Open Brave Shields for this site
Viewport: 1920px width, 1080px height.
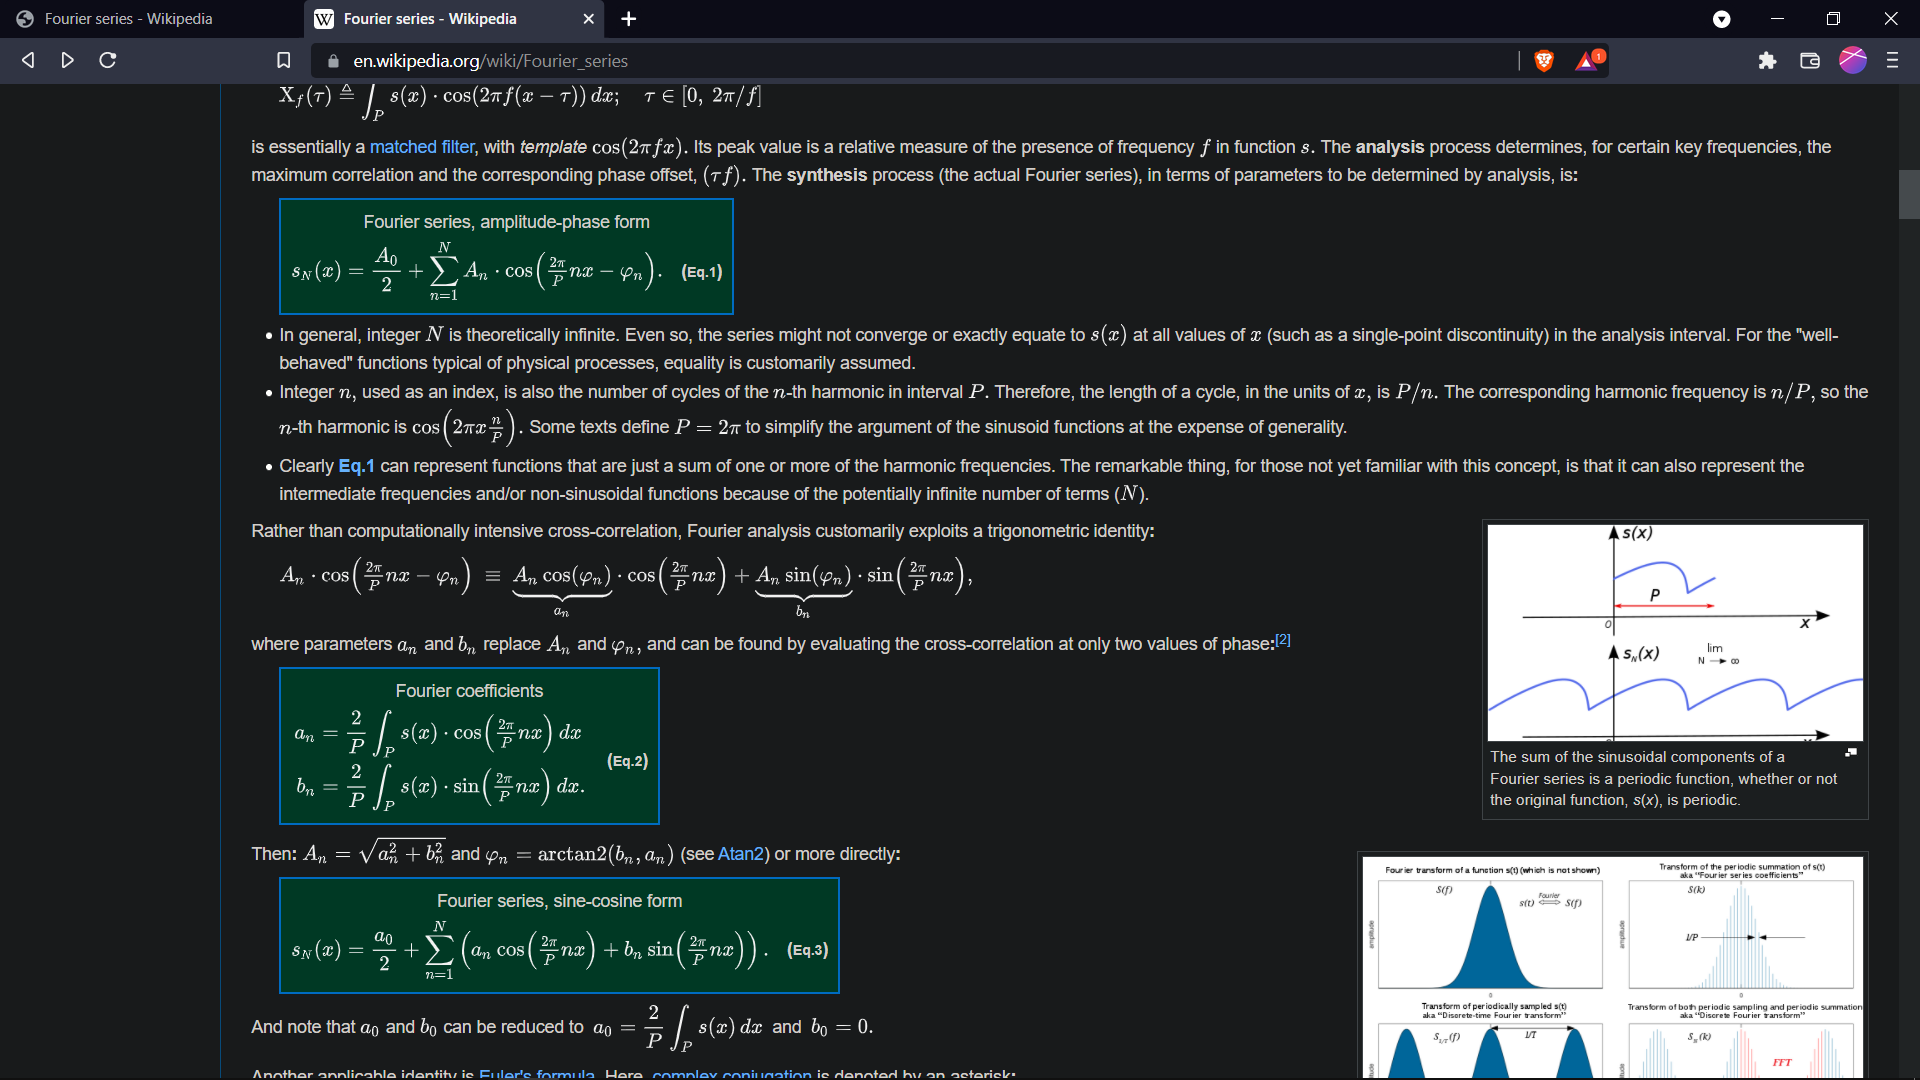coord(1543,60)
